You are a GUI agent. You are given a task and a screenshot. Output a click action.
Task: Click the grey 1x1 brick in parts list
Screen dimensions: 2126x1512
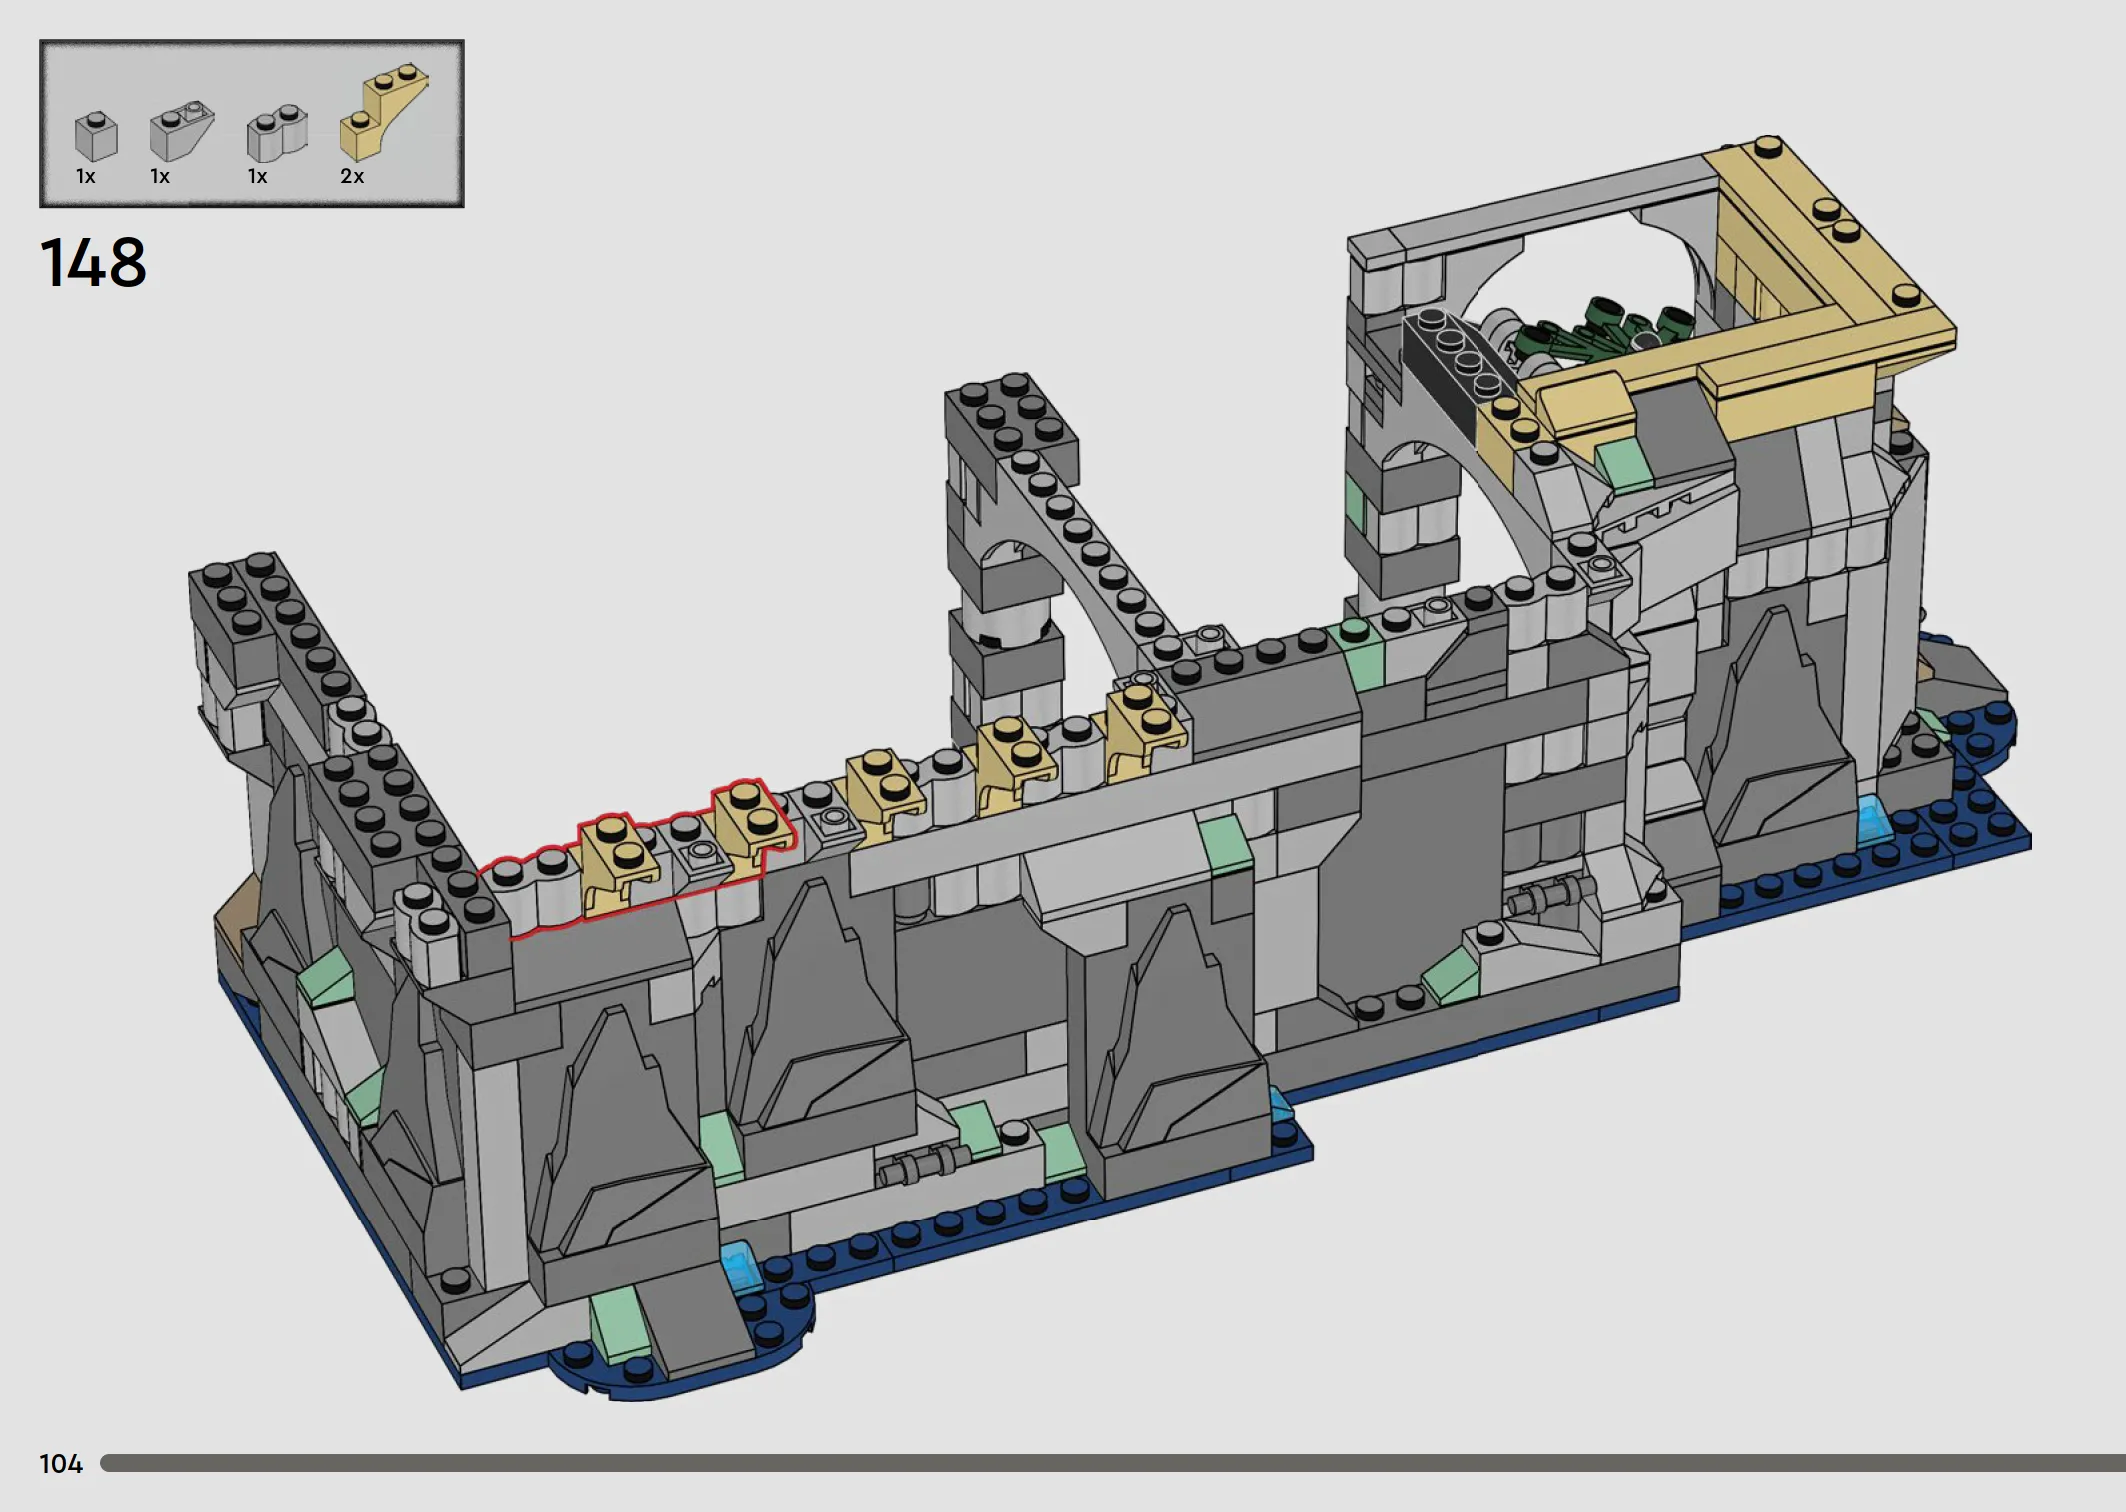click(x=96, y=137)
